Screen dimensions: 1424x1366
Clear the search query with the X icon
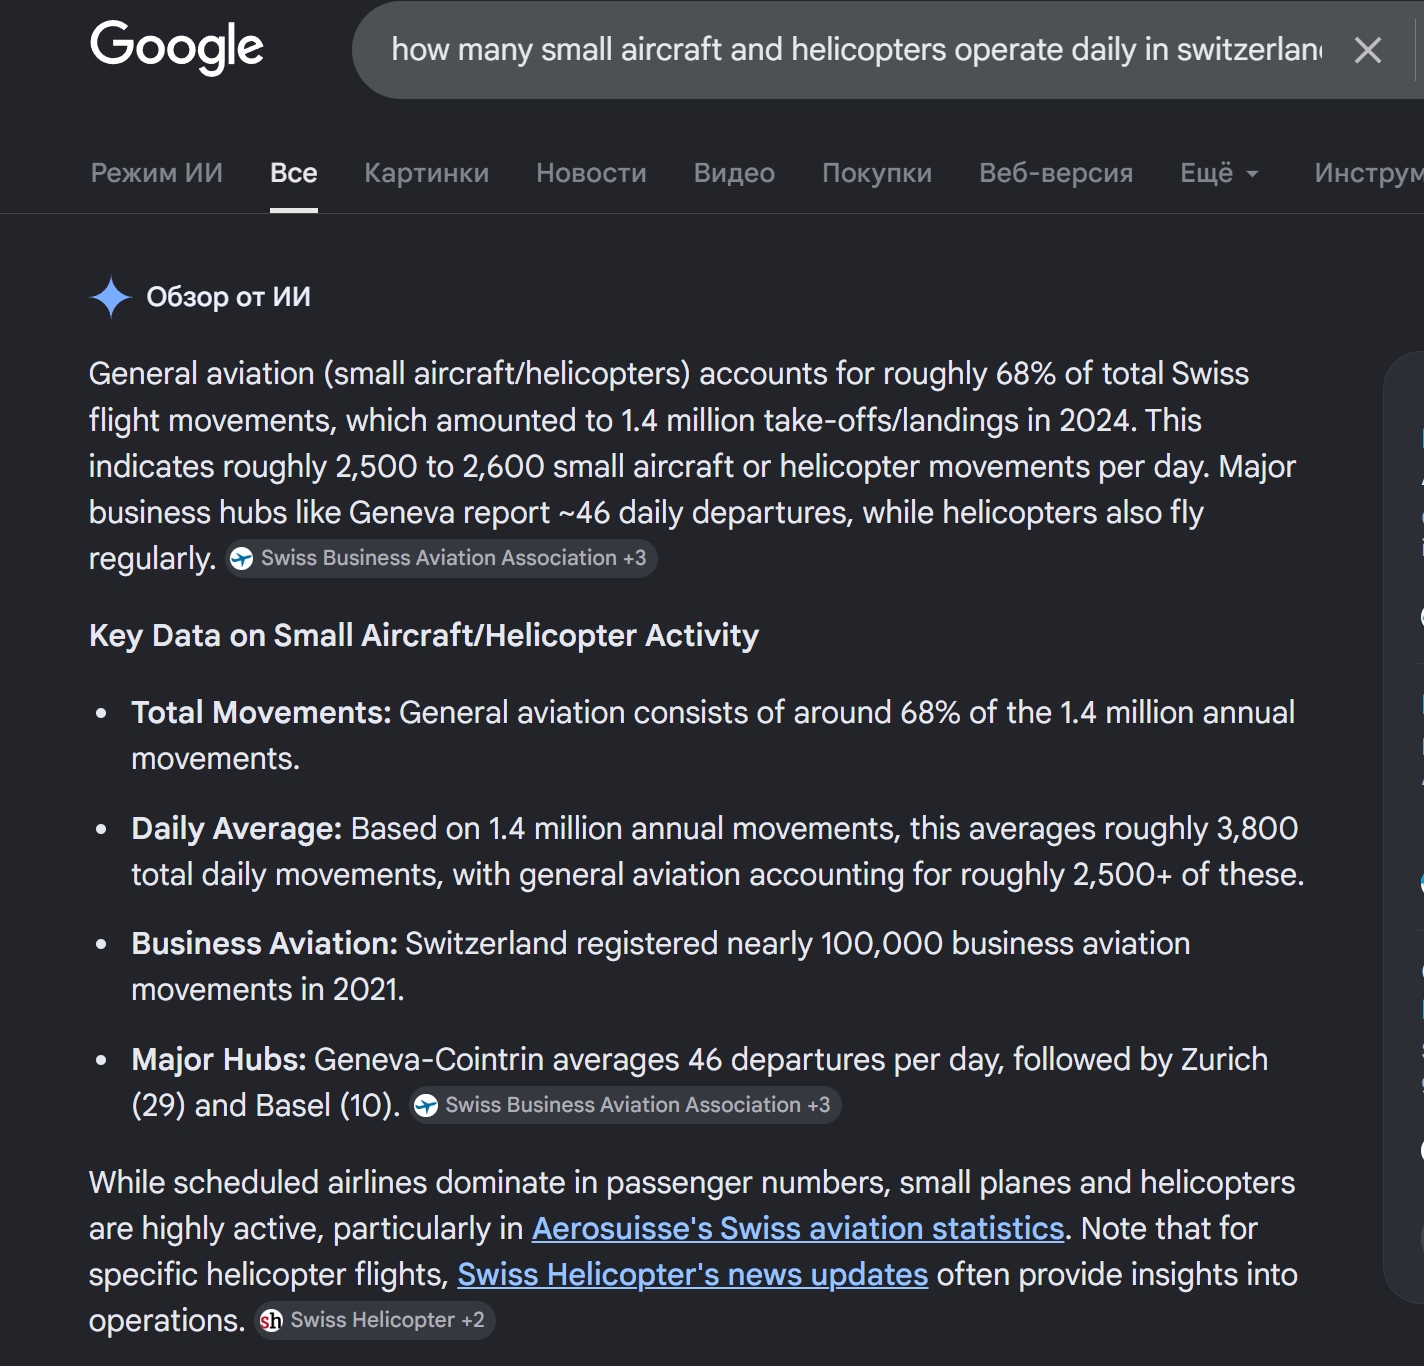coord(1367,50)
